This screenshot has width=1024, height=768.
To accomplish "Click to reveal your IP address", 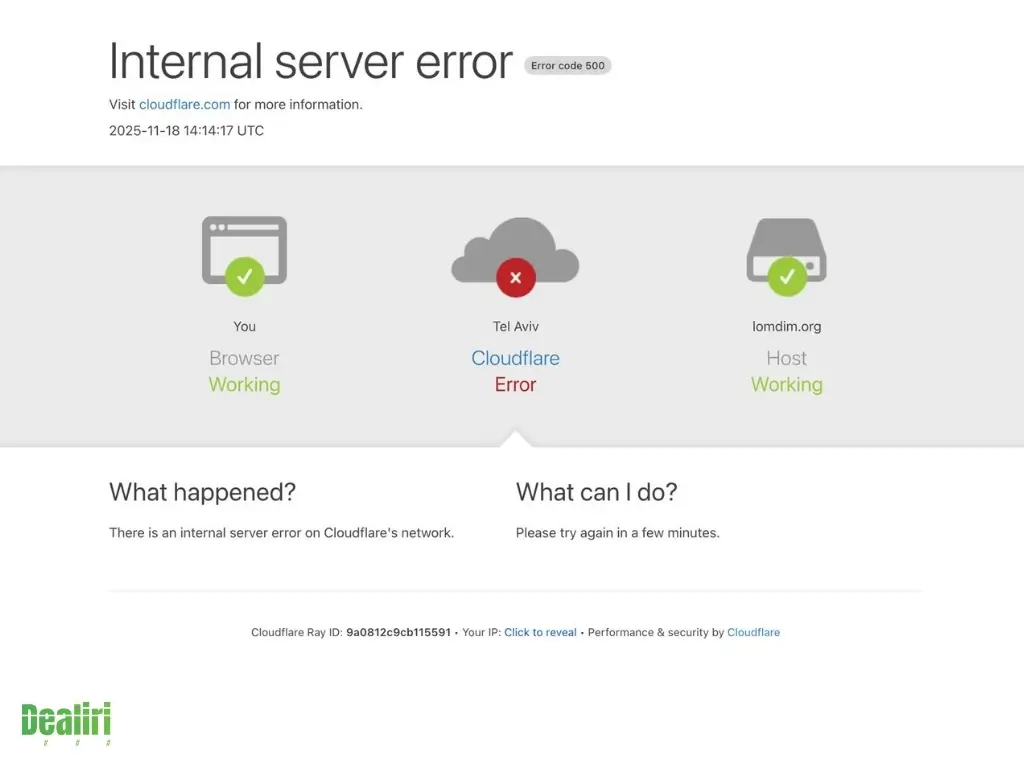I will [x=540, y=632].
